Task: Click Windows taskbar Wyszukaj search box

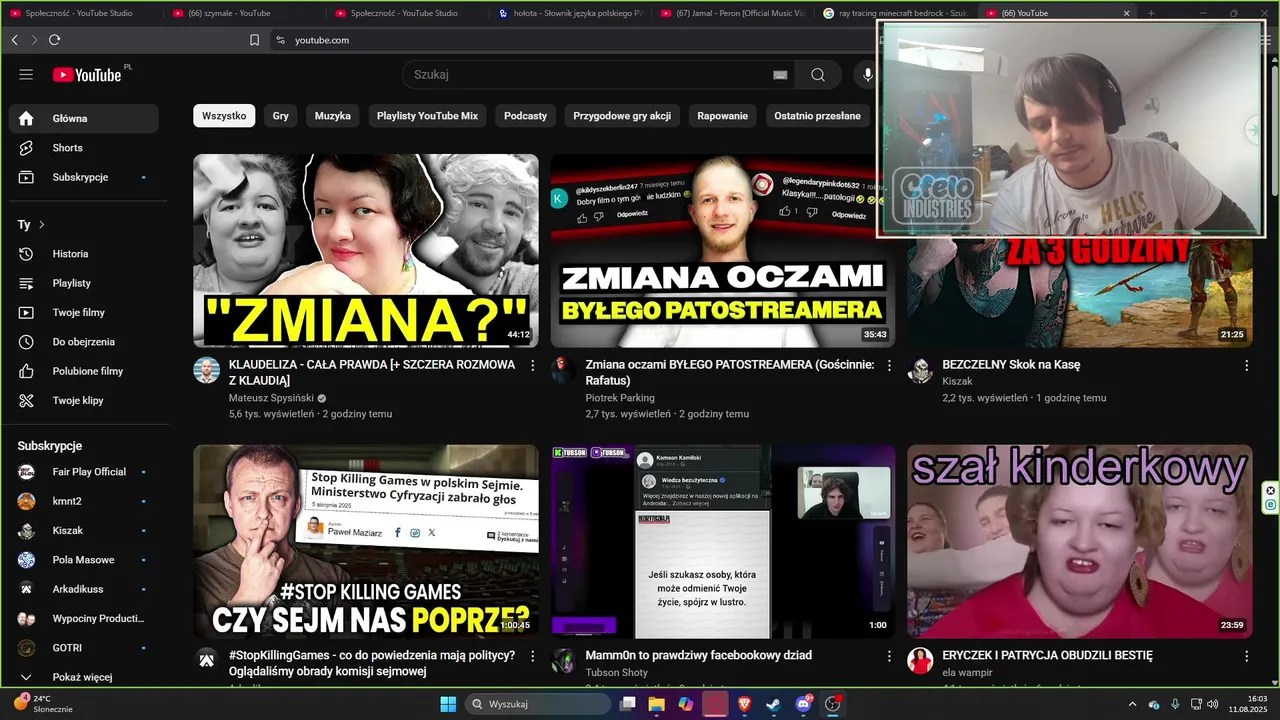Action: click(x=538, y=704)
